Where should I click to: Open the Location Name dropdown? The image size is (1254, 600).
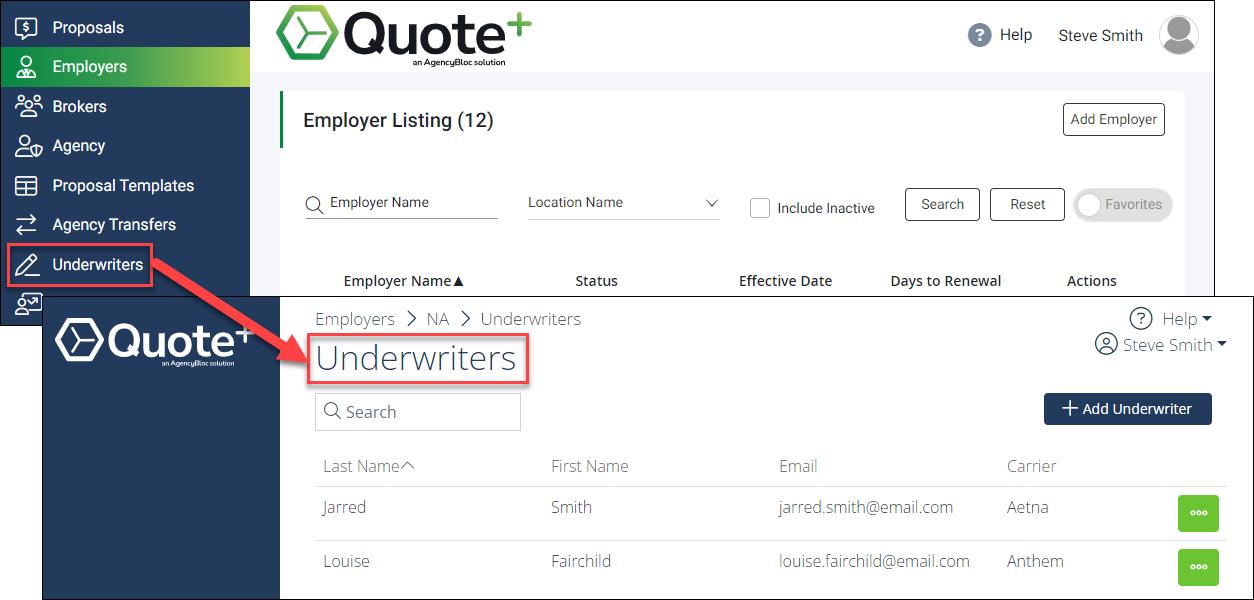(624, 202)
